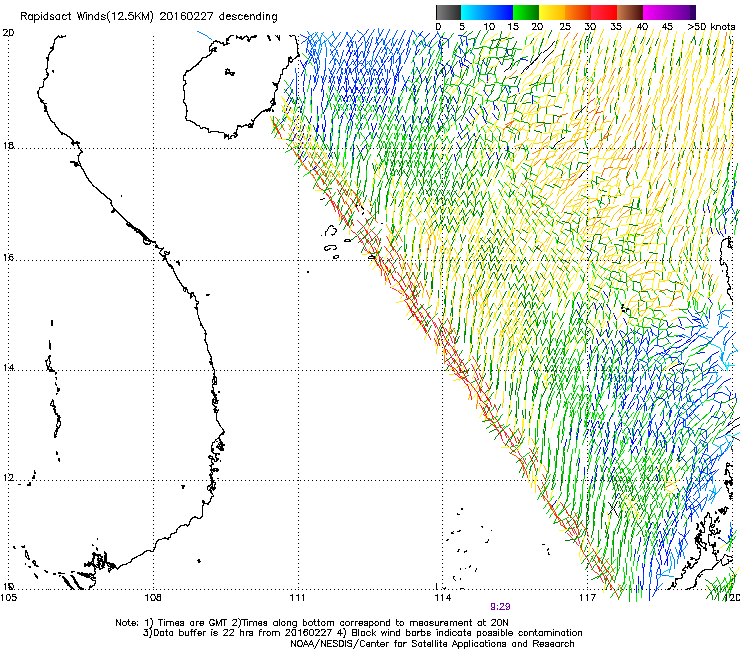
Task: Click the small lake outline inside Hainan island
Action: point(230,72)
